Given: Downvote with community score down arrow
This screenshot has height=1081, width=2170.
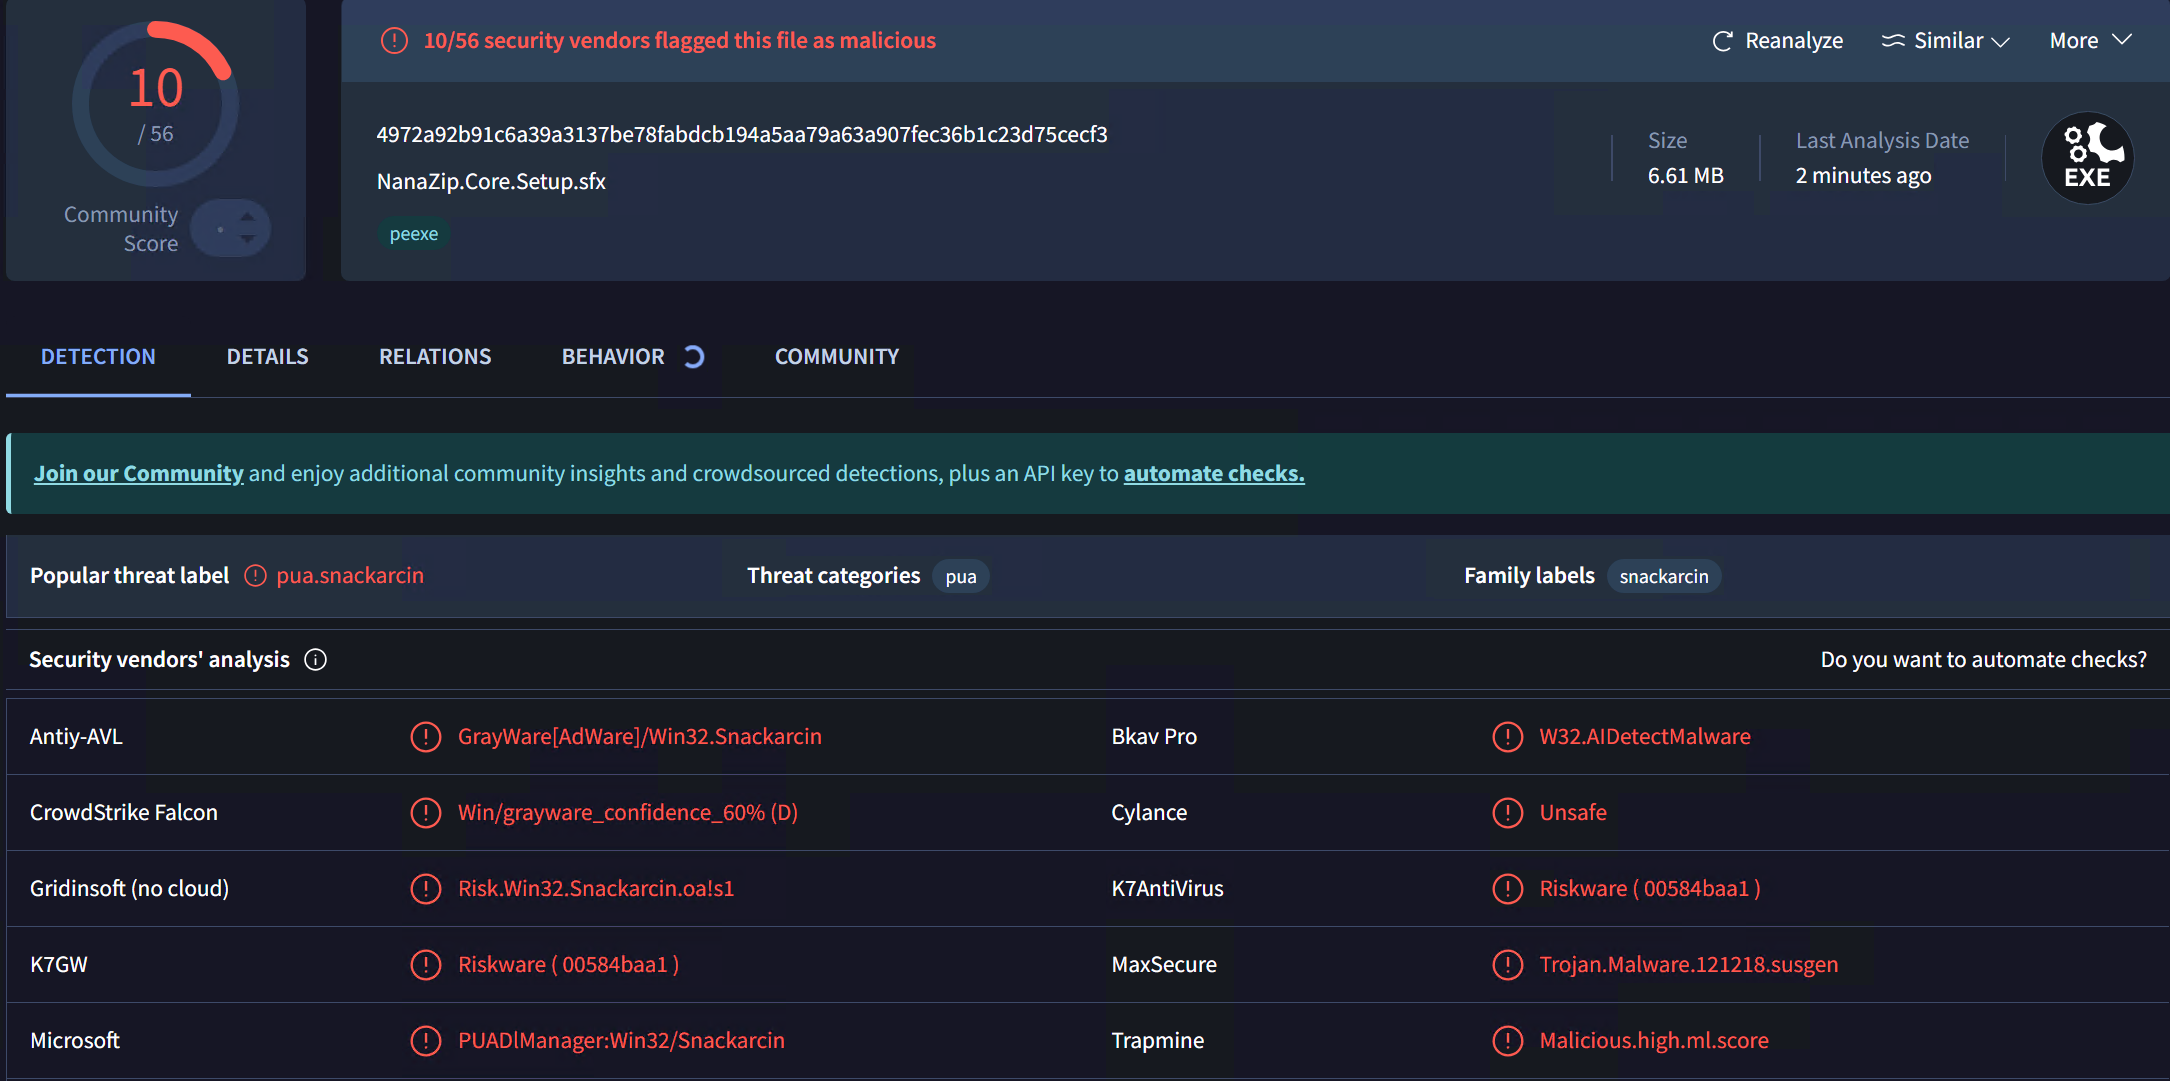Looking at the screenshot, I should tap(248, 240).
